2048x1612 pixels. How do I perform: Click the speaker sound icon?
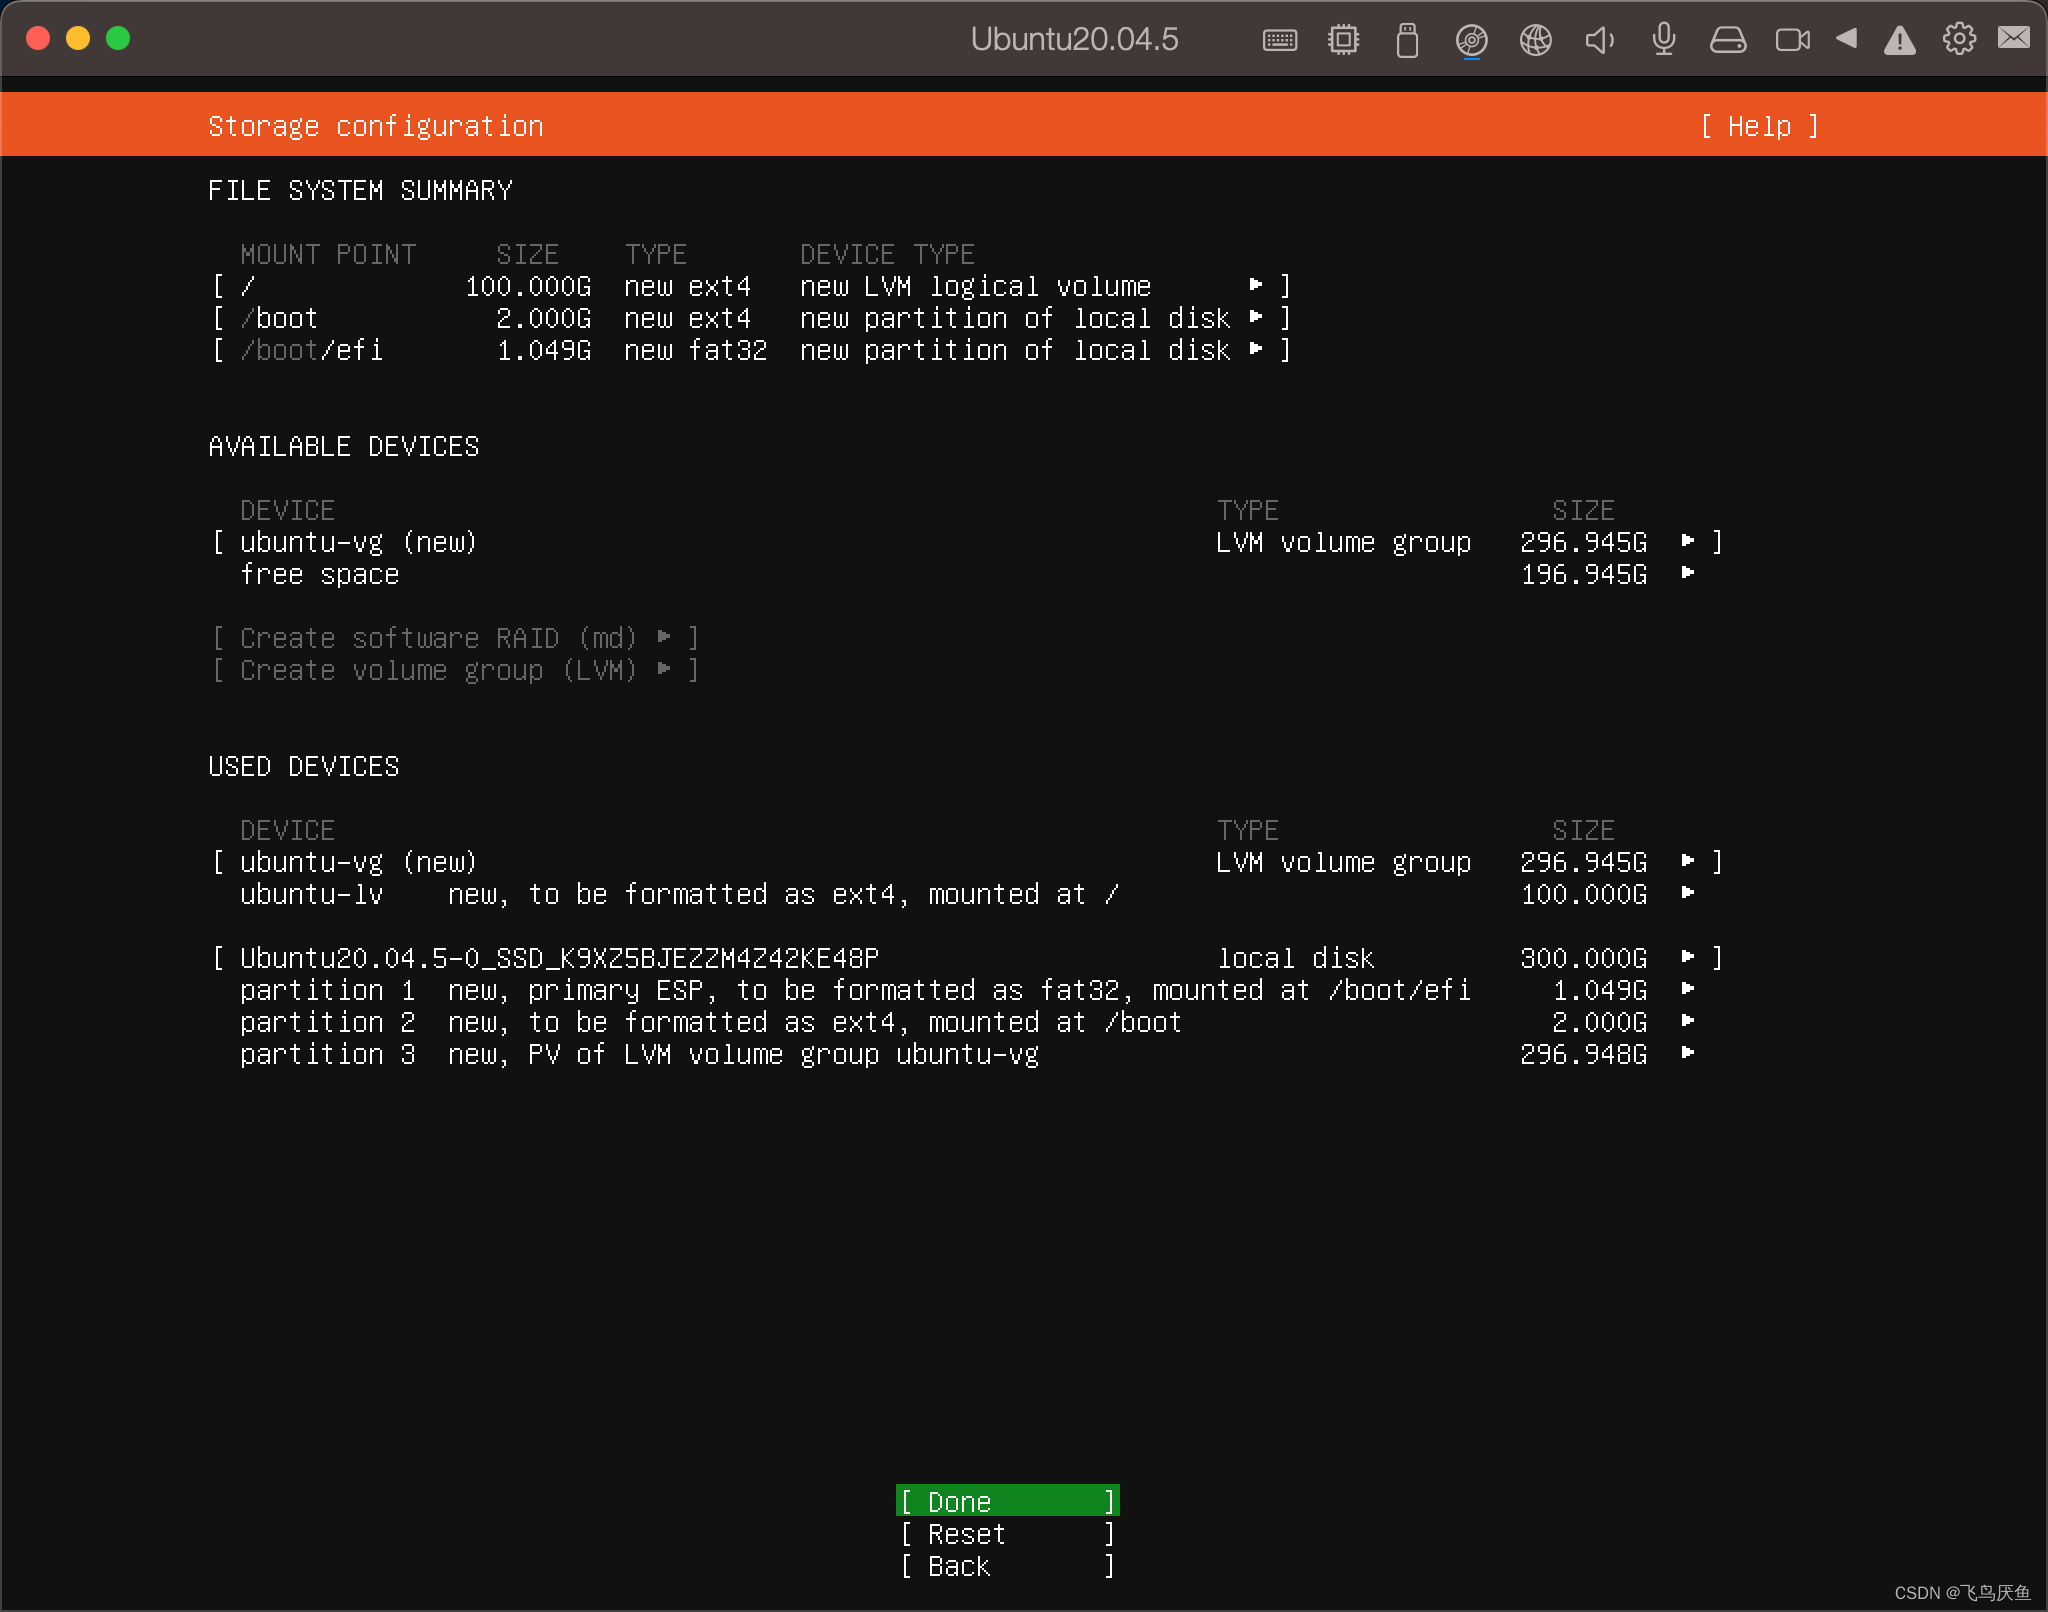[x=1599, y=40]
